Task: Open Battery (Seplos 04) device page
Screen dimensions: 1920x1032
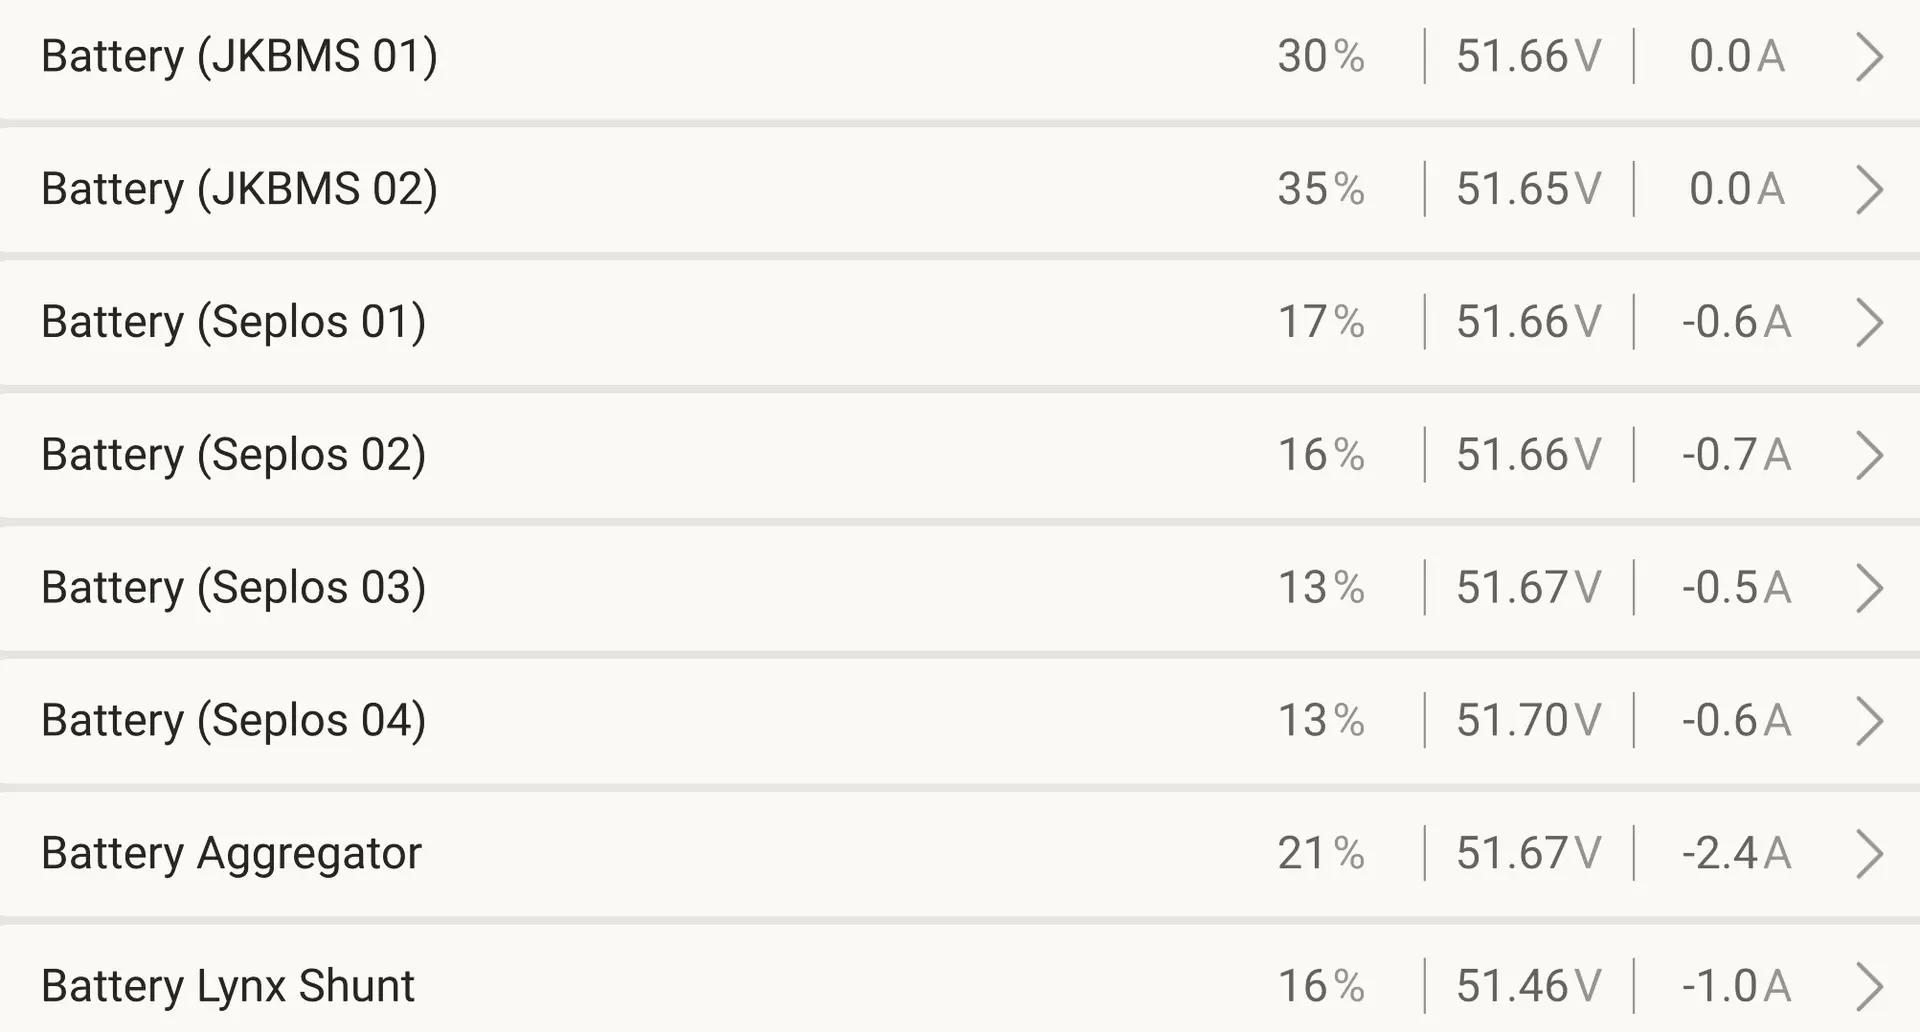Action: tap(233, 721)
